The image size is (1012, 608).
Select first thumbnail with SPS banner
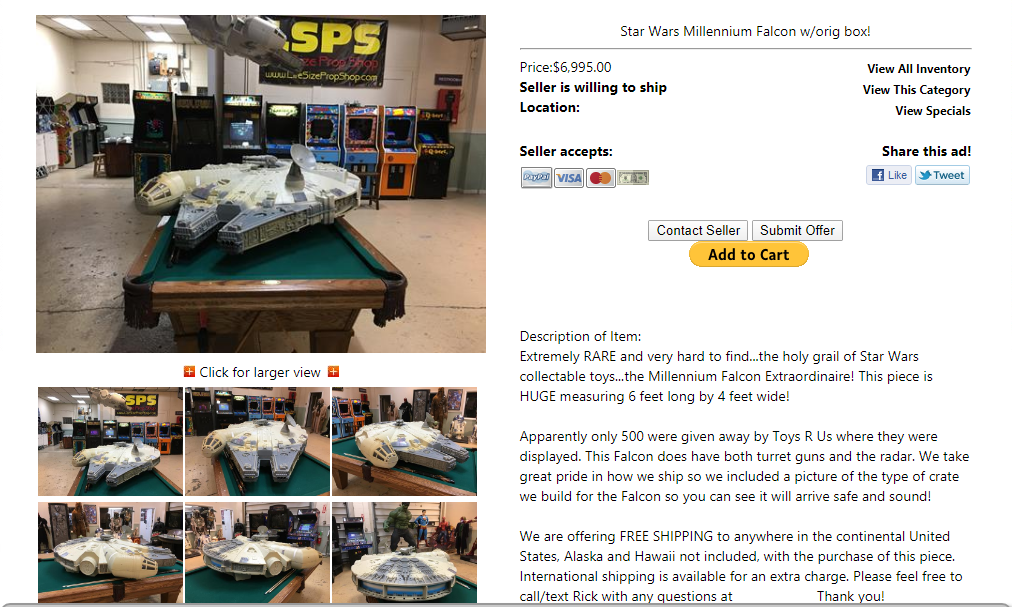pyautogui.click(x=110, y=441)
